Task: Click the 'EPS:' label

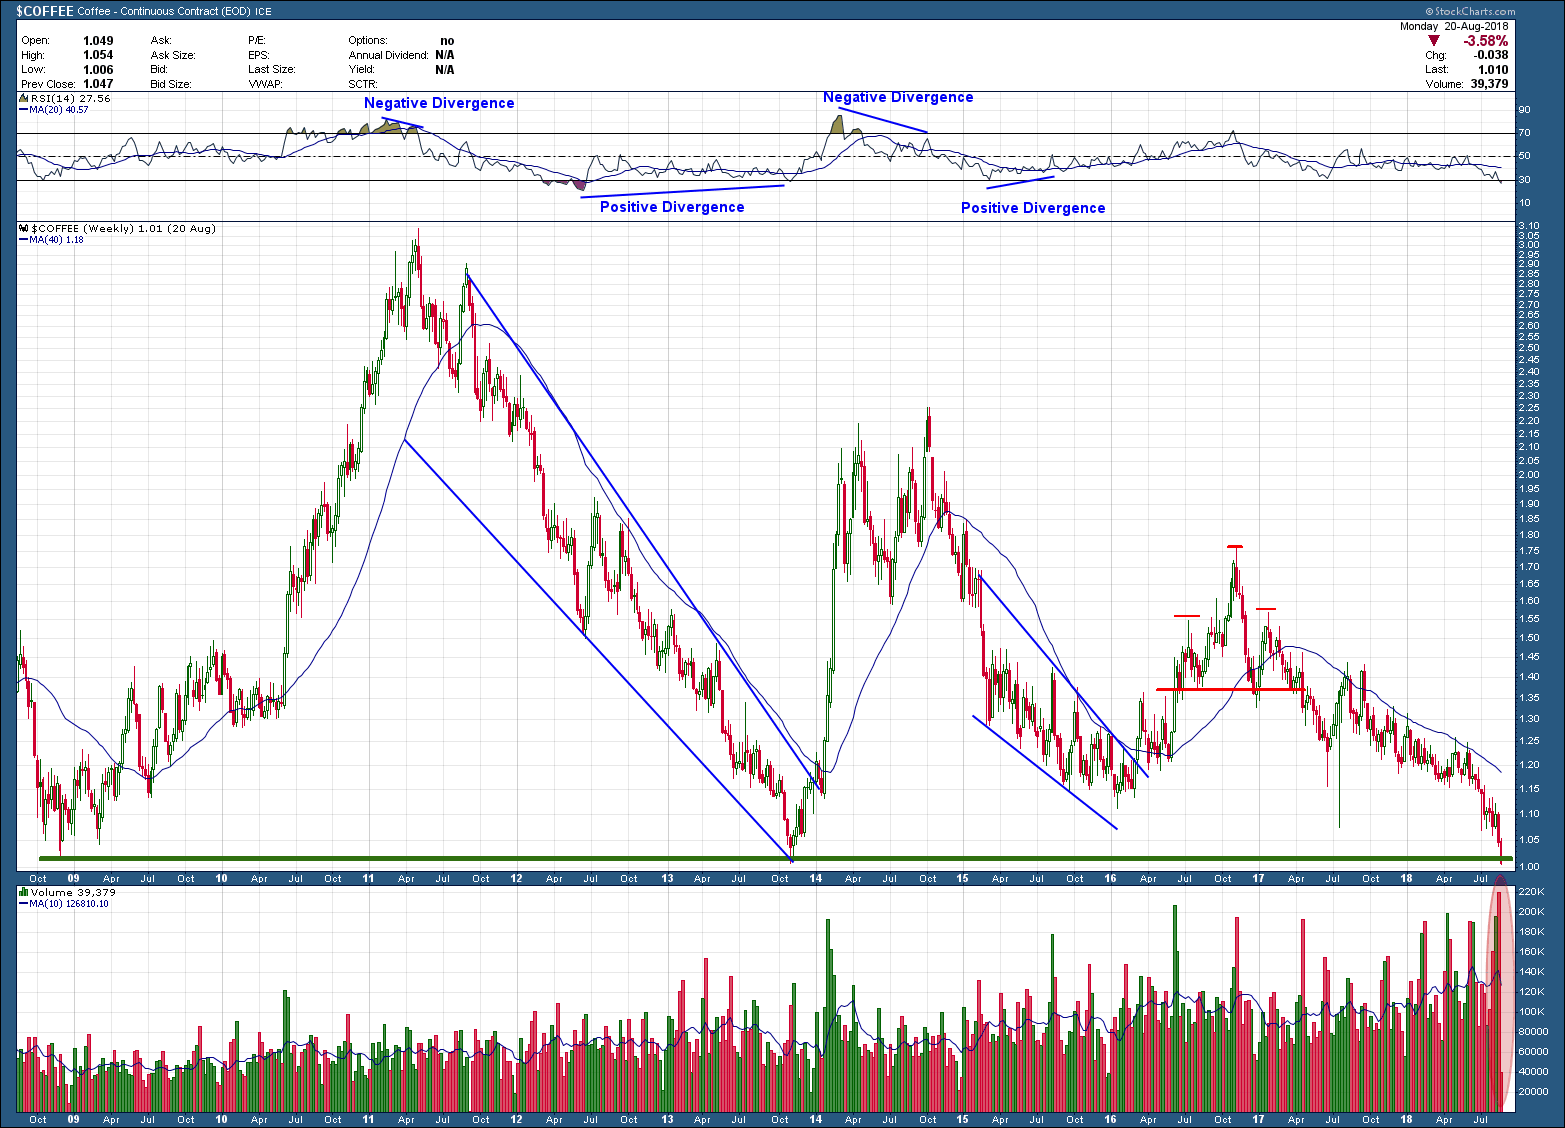Action: [259, 55]
